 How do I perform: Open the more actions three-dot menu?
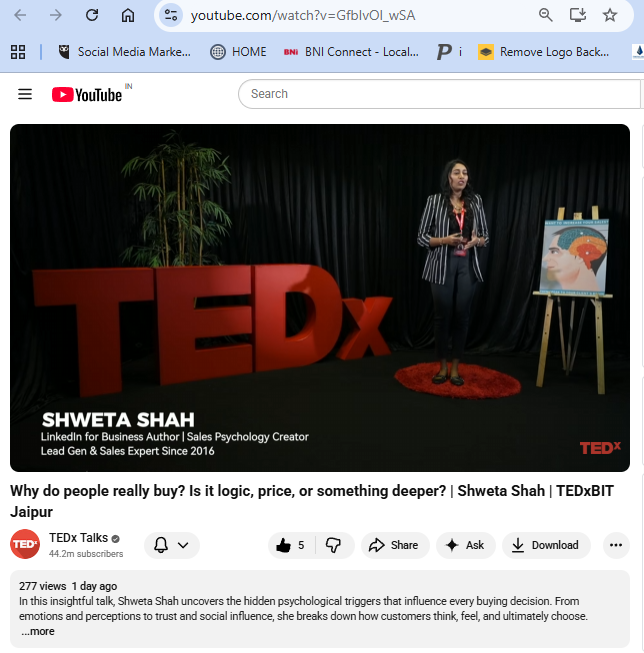(616, 545)
